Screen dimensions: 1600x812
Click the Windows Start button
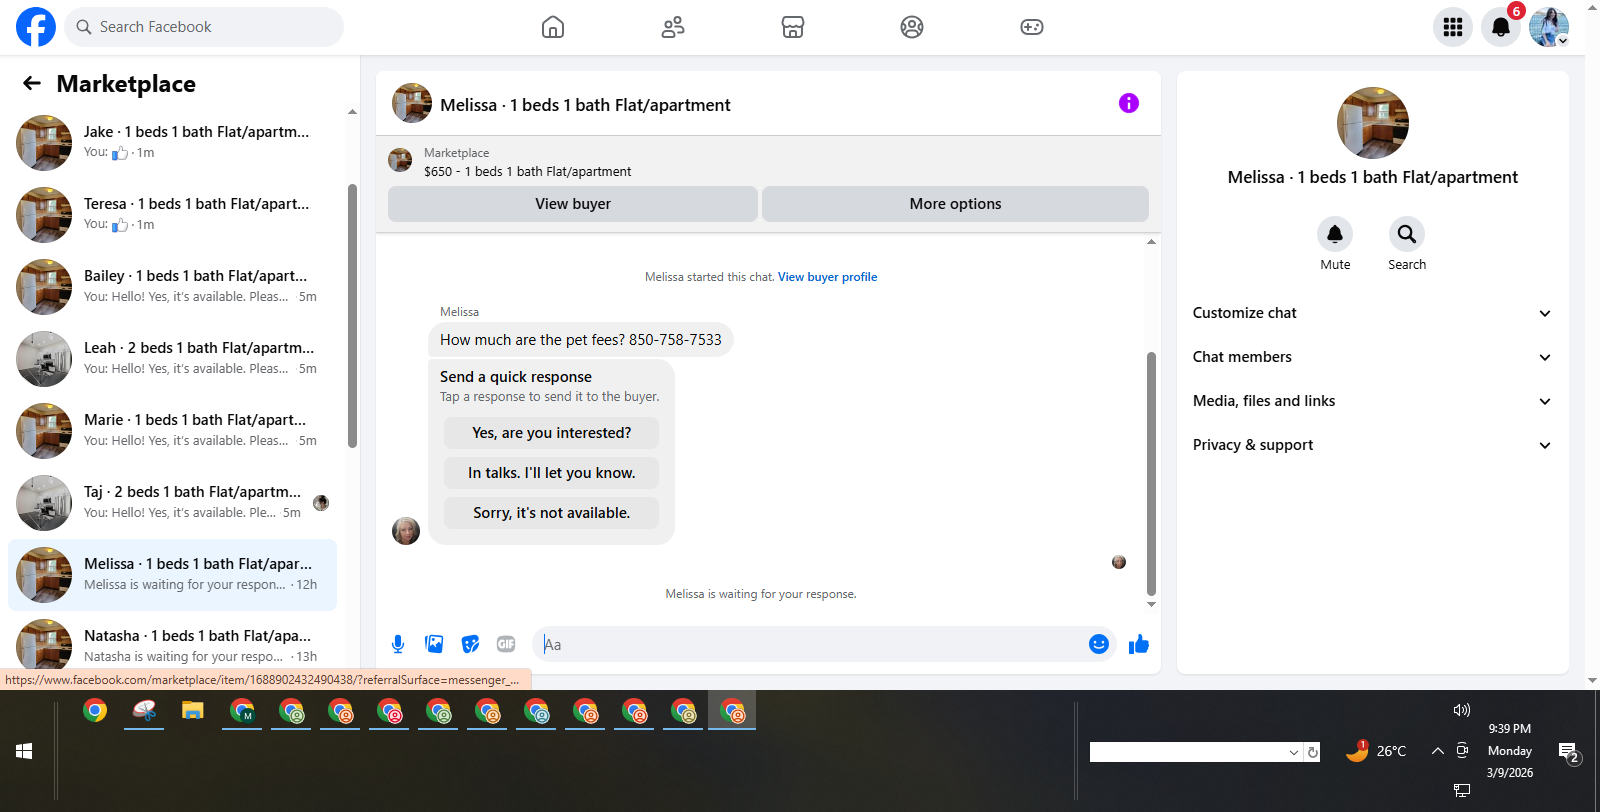[x=24, y=751]
